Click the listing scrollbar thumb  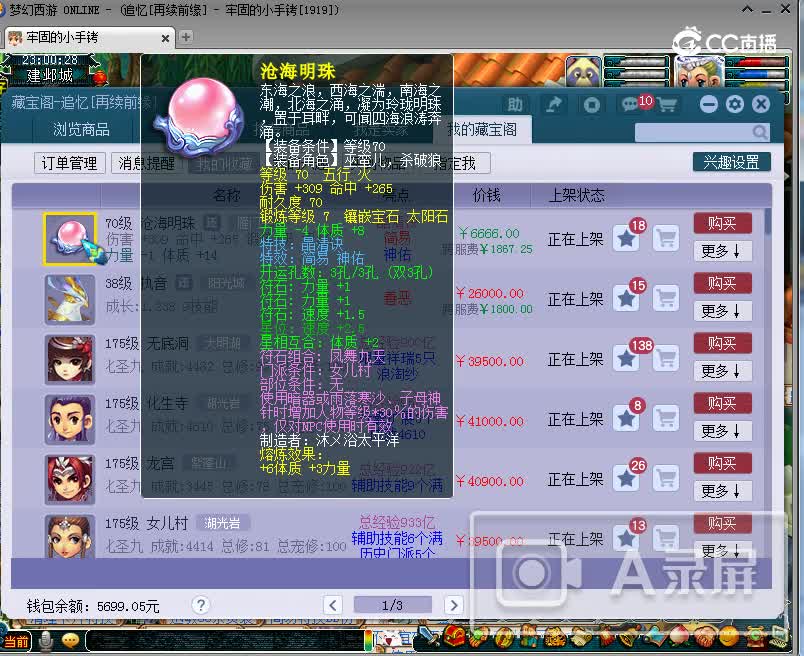pos(768,222)
